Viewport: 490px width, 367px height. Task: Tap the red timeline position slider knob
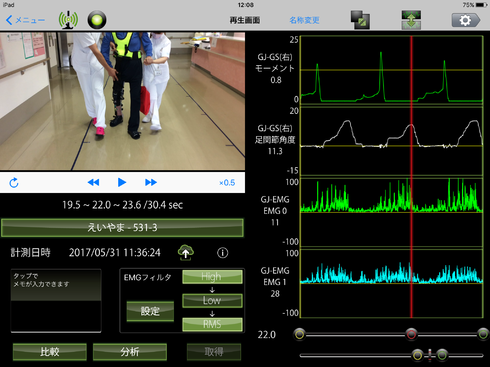coord(411,334)
